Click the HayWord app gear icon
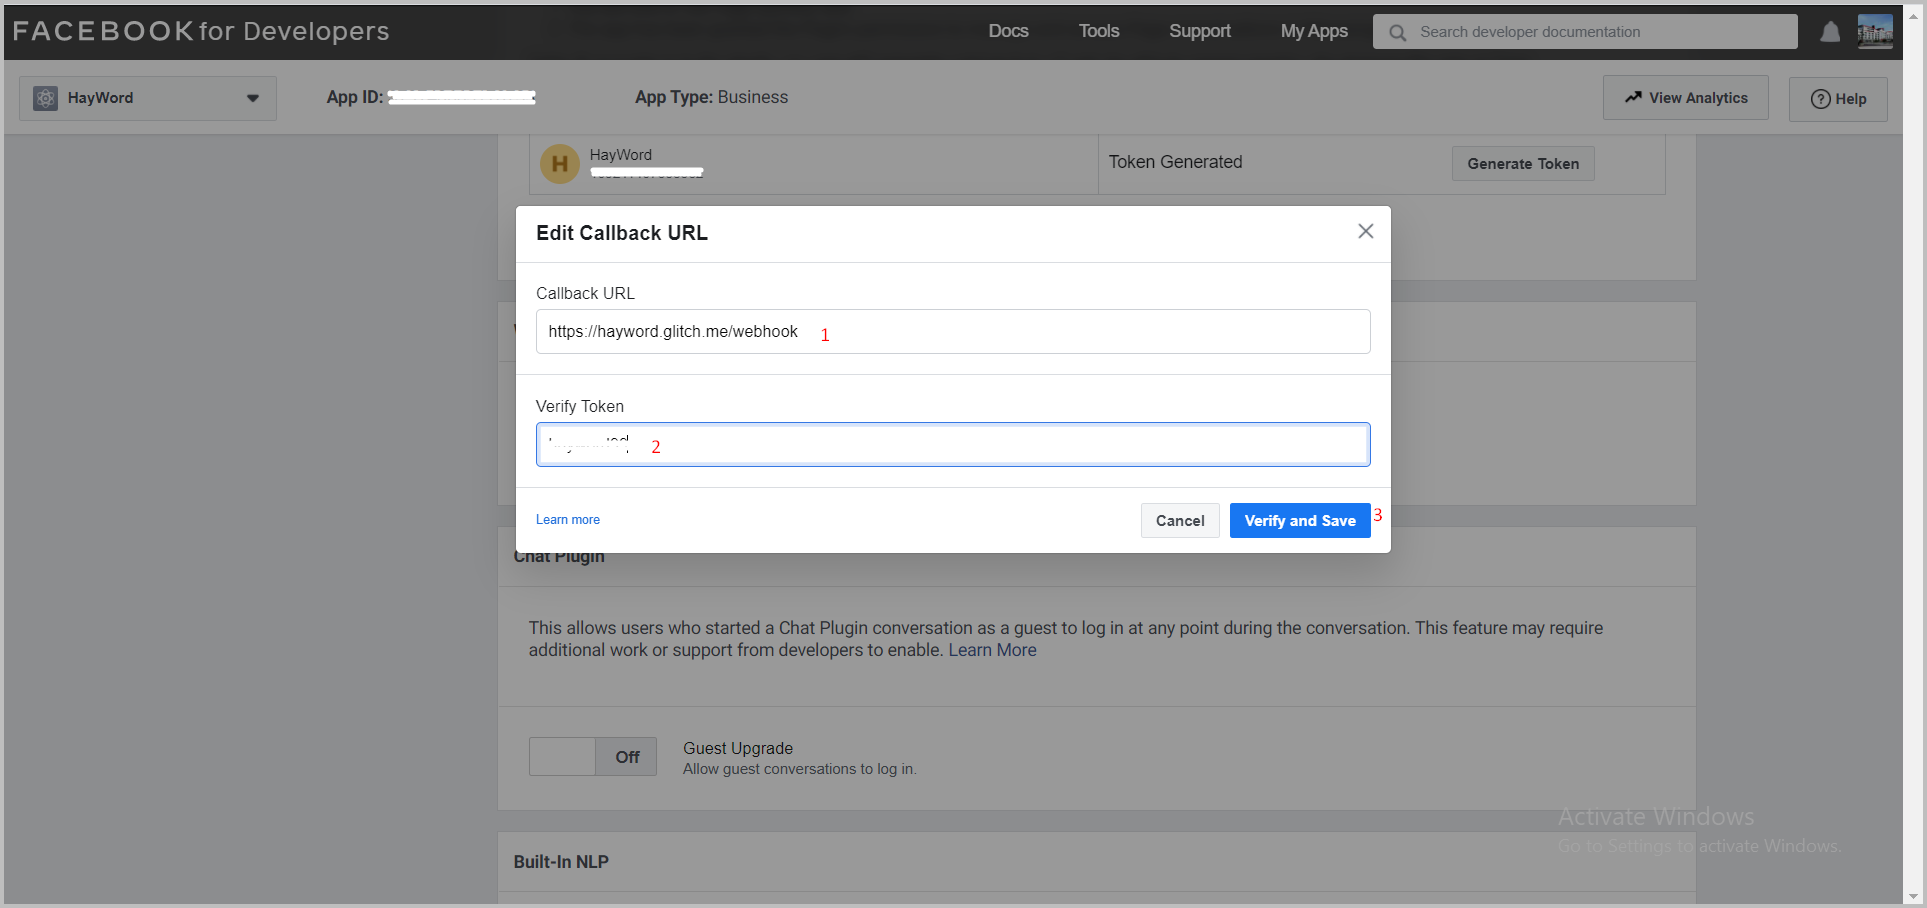The image size is (1927, 908). [x=46, y=98]
